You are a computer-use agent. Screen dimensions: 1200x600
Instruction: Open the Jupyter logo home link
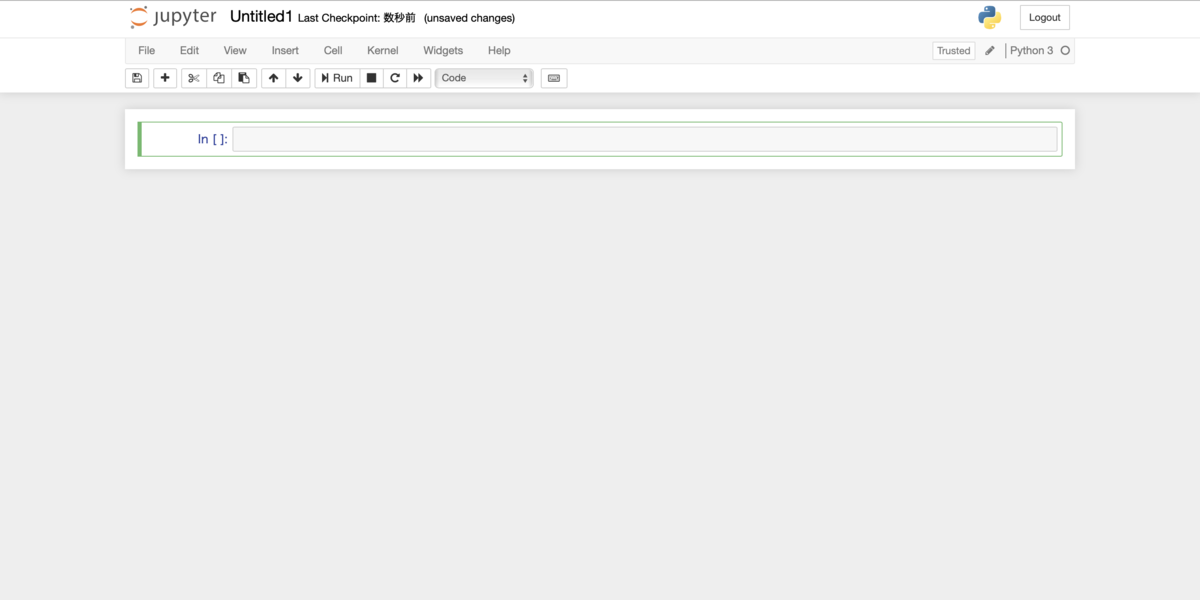pyautogui.click(x=174, y=17)
